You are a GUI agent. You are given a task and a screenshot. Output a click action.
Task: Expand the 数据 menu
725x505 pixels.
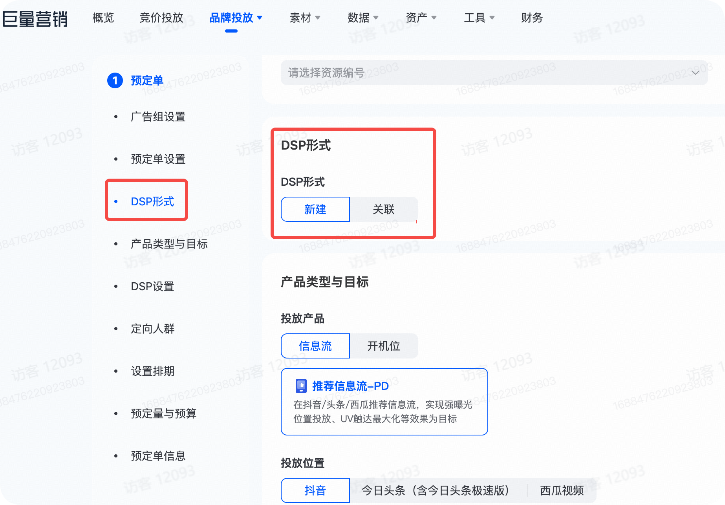click(363, 18)
